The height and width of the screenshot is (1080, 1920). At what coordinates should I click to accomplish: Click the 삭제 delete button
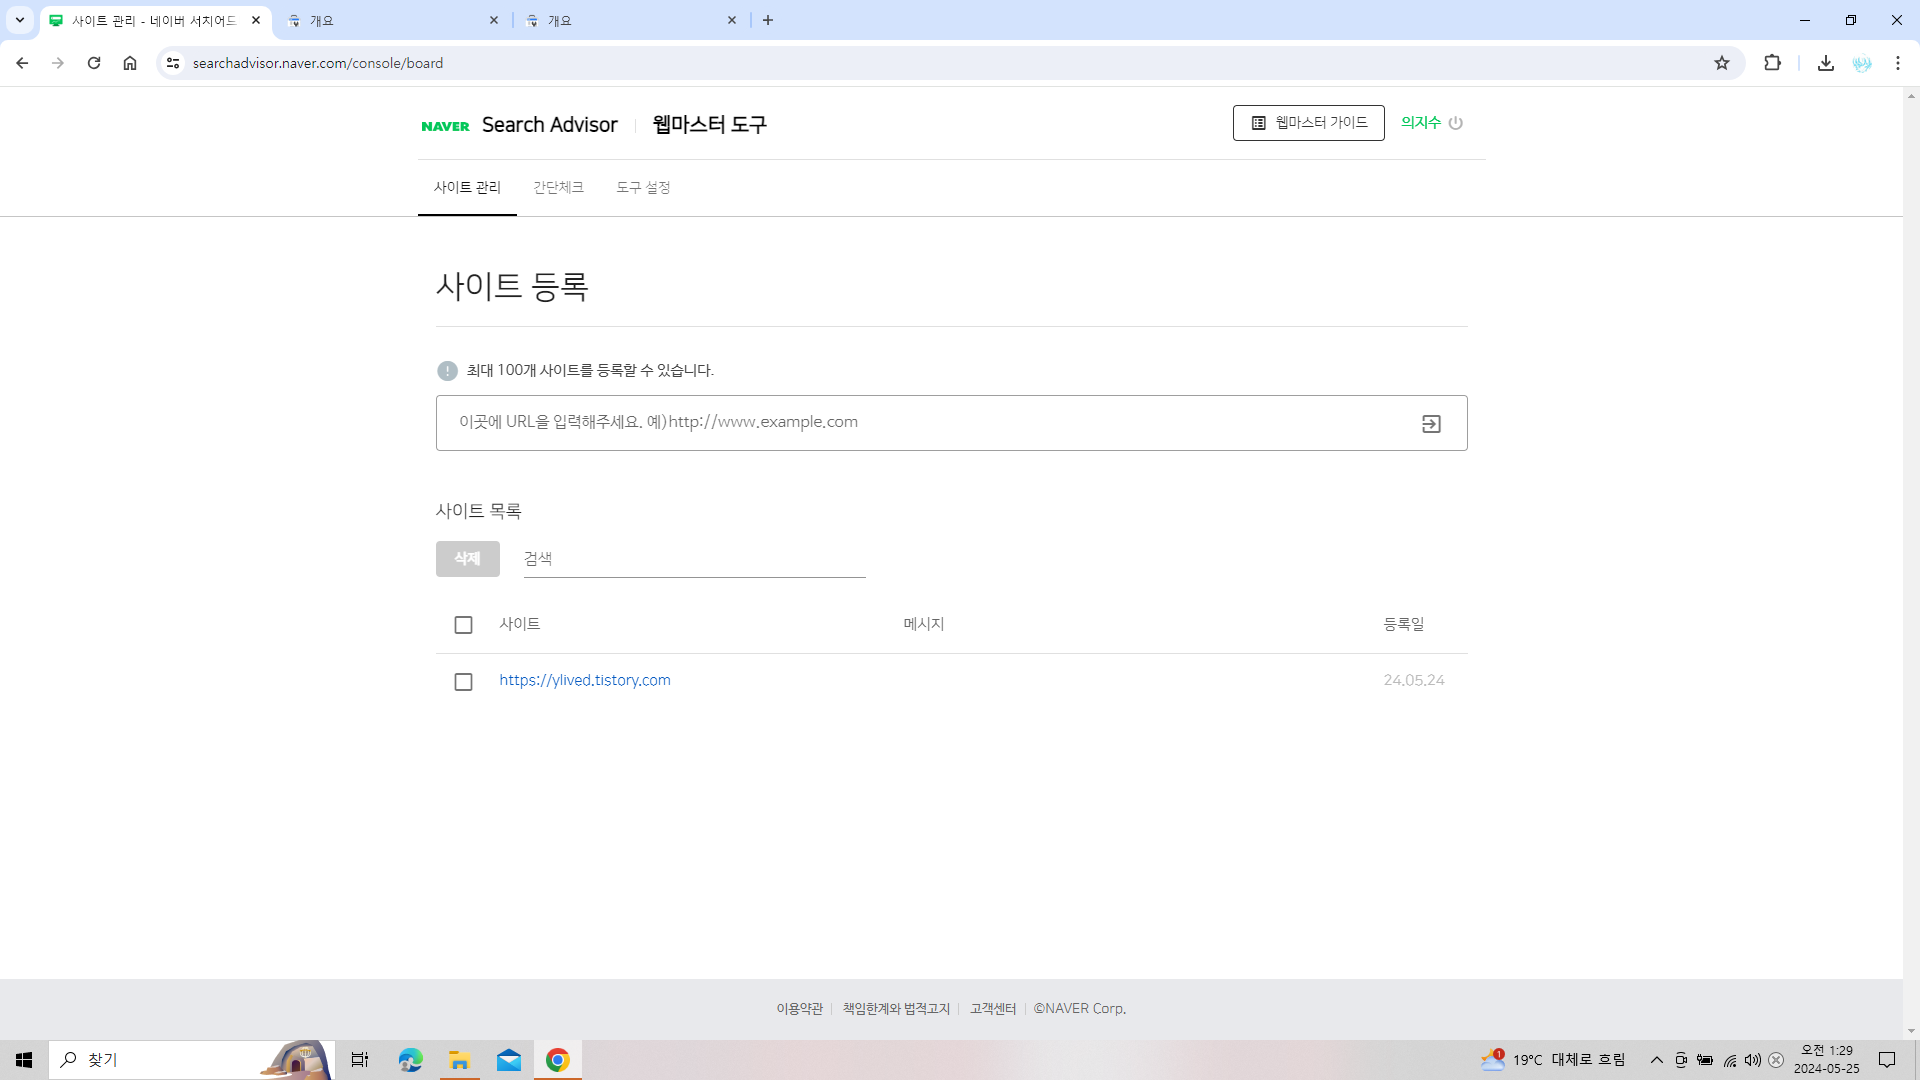click(467, 559)
